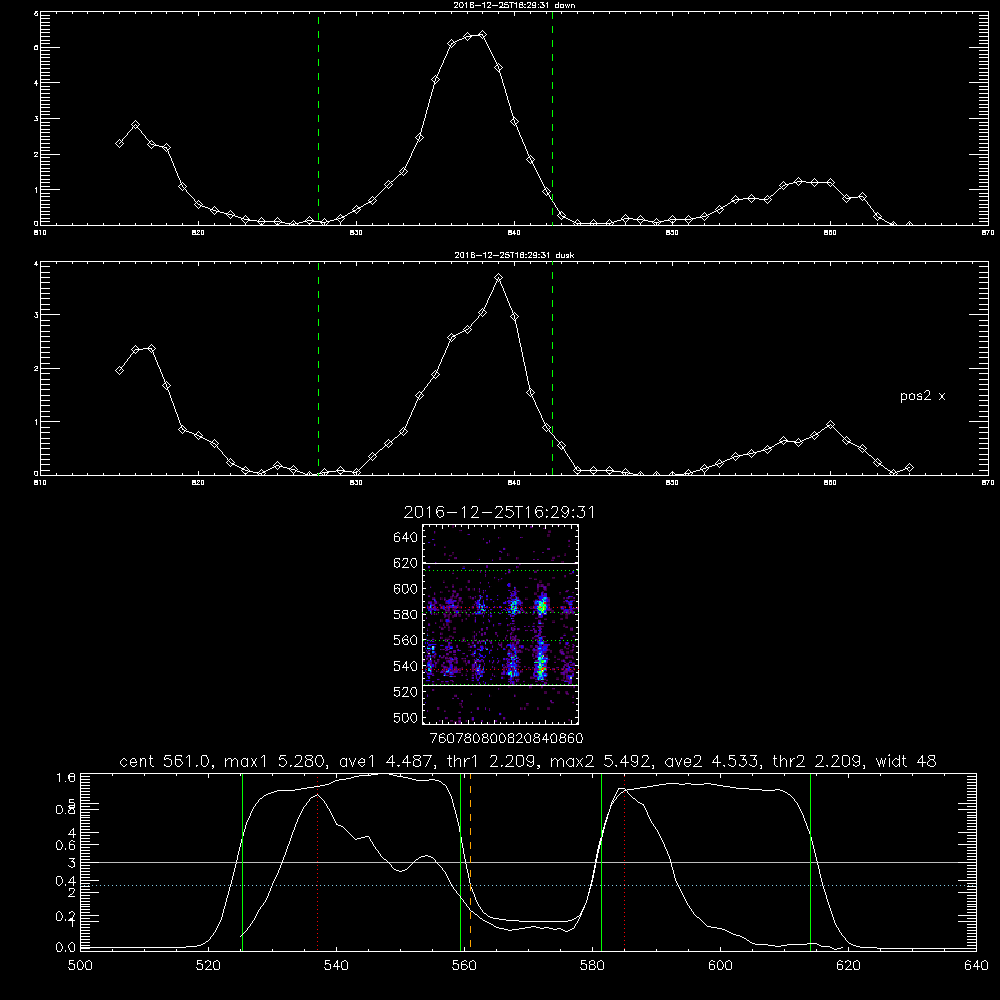Click the left green dashed line in dawn plot
The image size is (1000, 1000).
point(318,119)
